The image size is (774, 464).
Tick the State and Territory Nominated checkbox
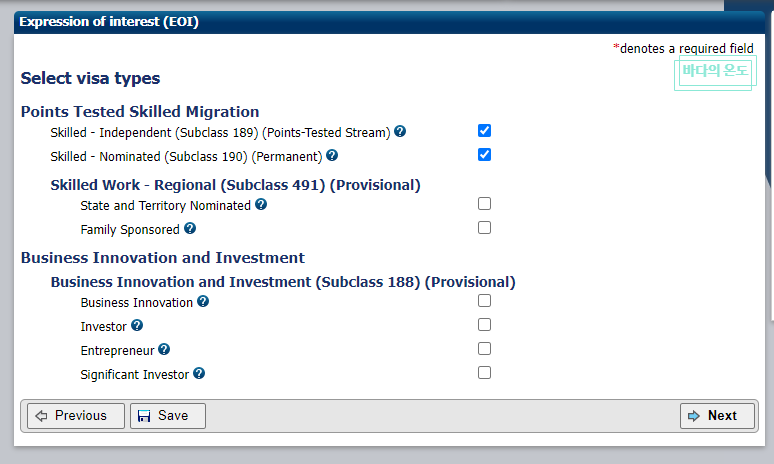tap(485, 204)
